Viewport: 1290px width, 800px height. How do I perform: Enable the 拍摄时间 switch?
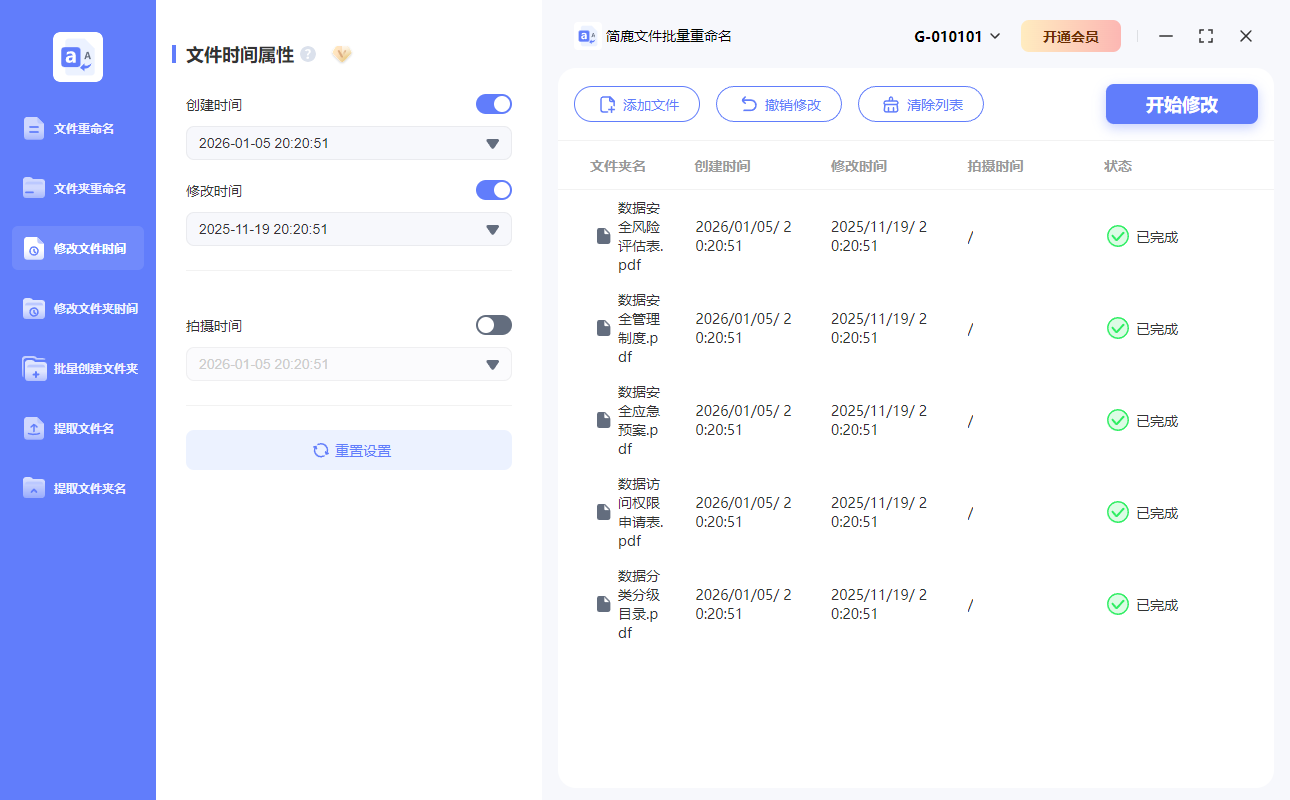(x=493, y=324)
